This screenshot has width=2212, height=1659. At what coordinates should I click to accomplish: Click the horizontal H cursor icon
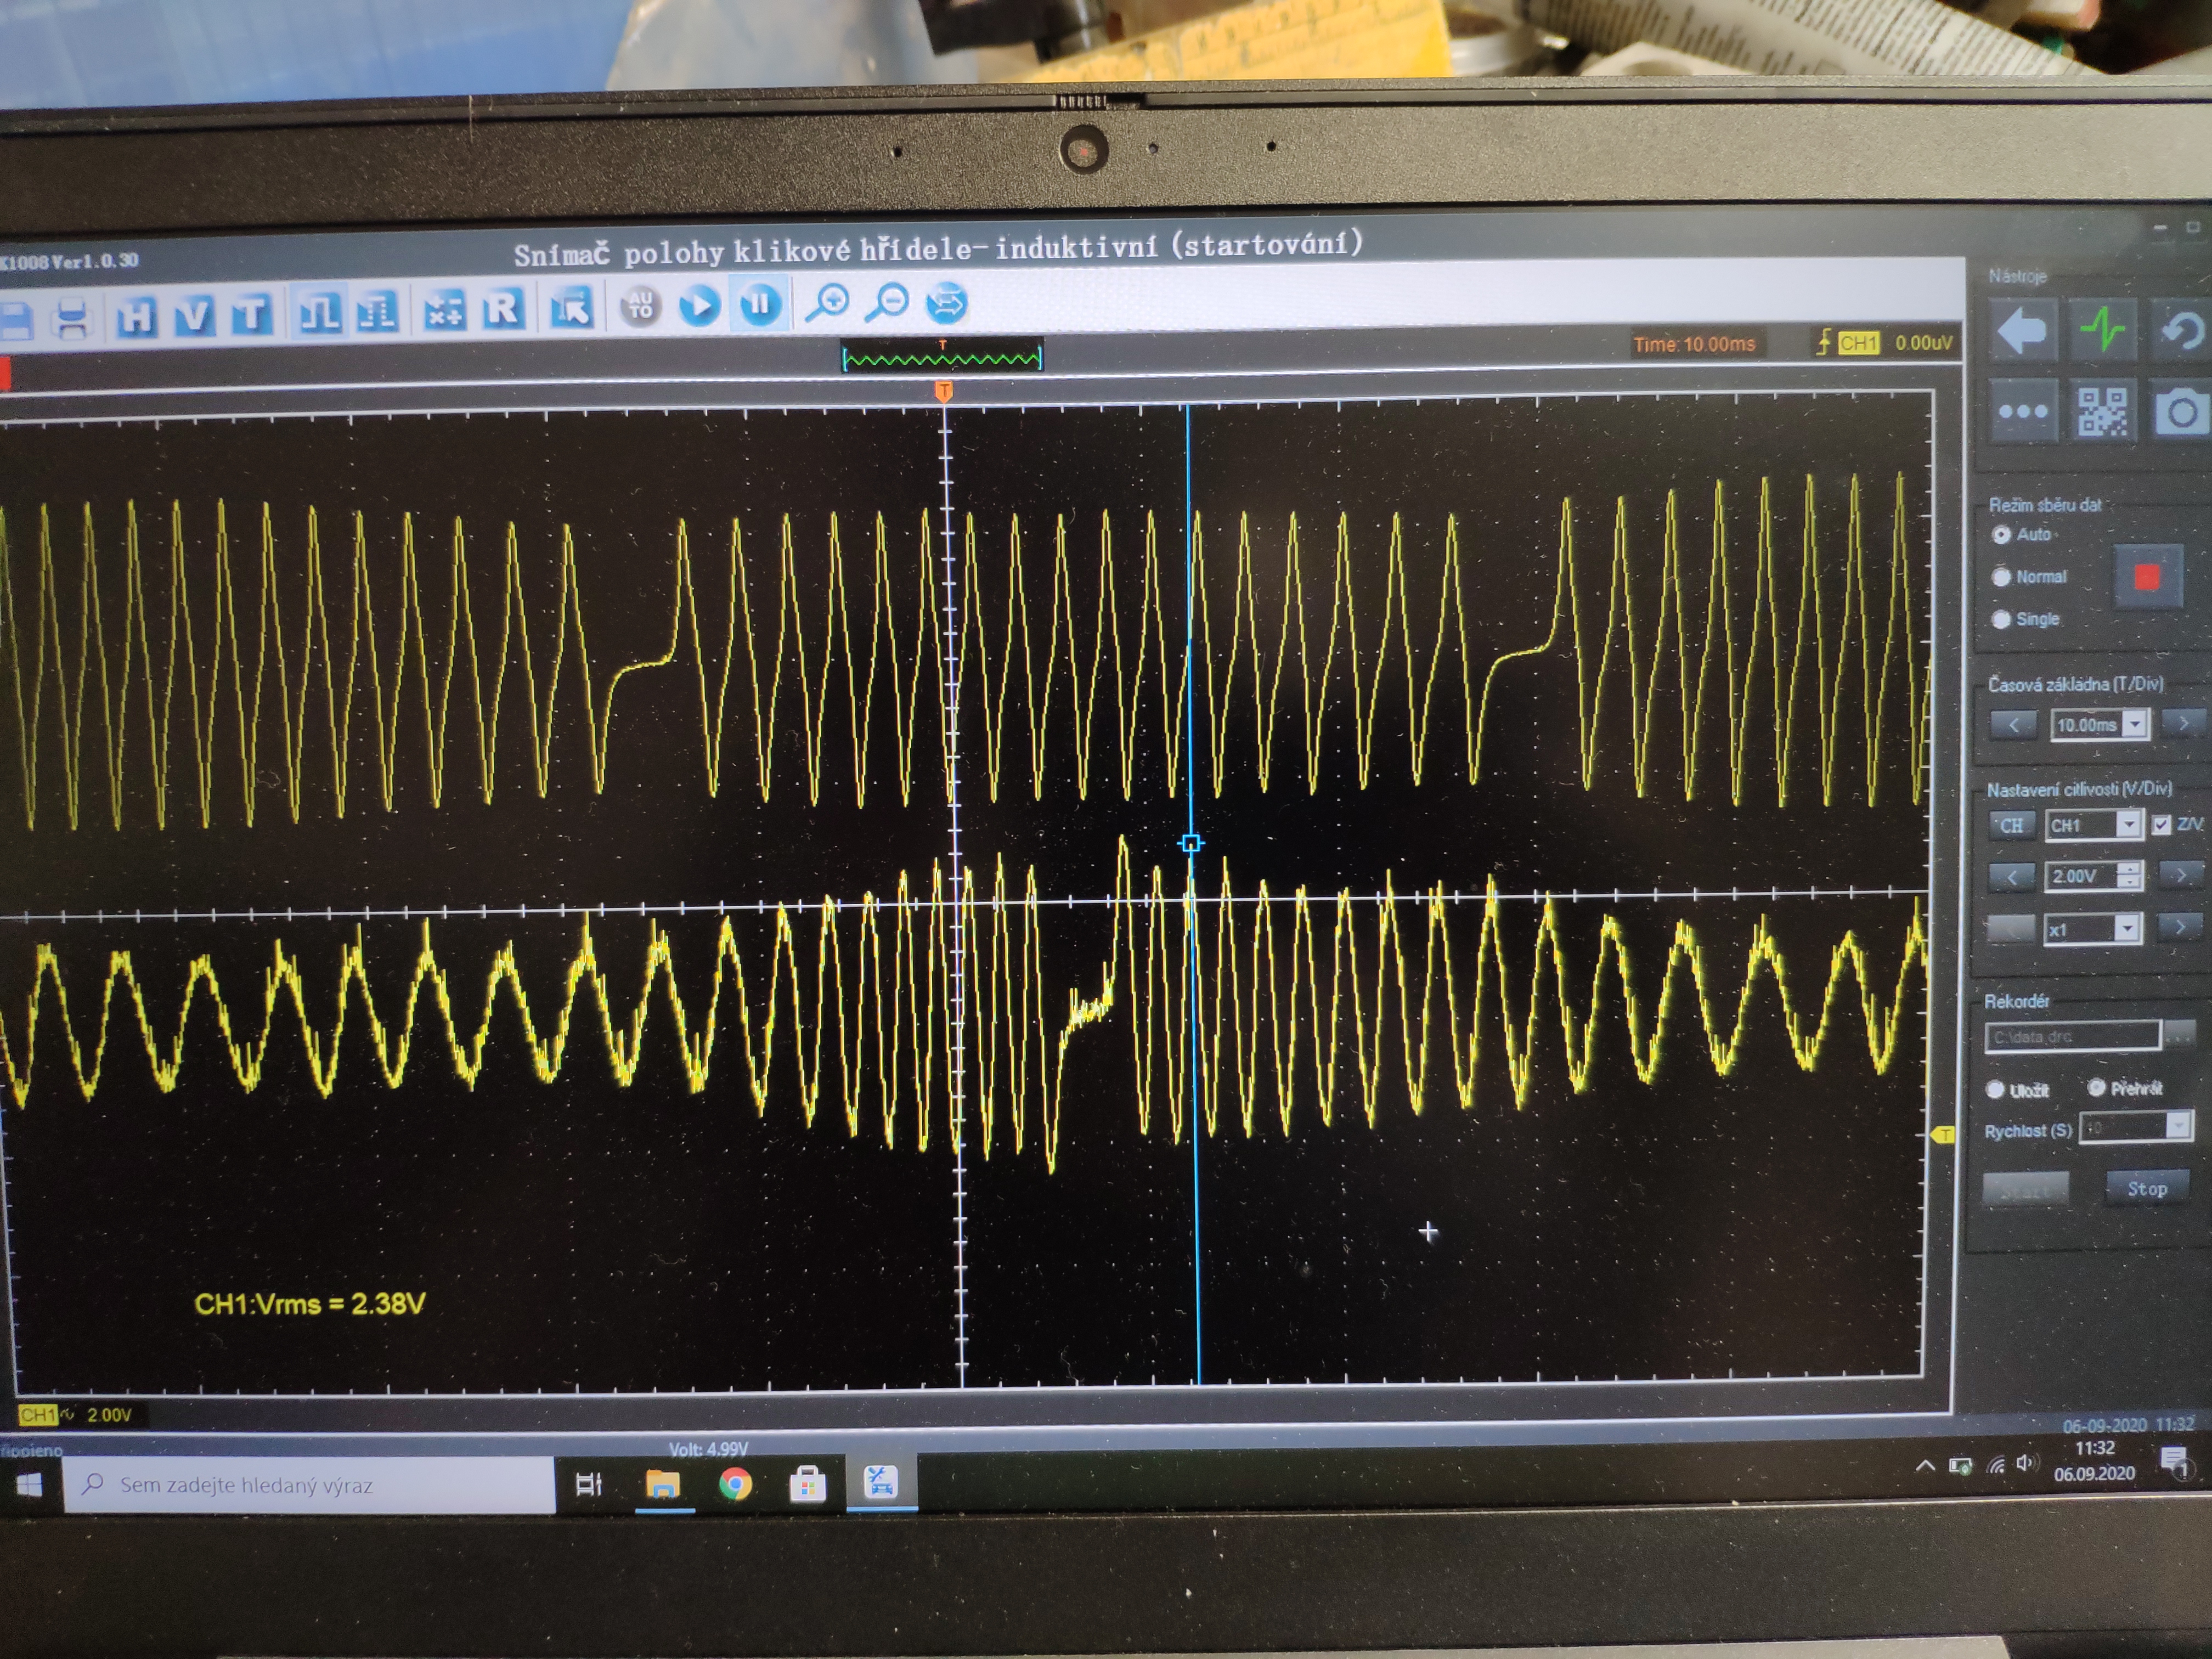136,317
